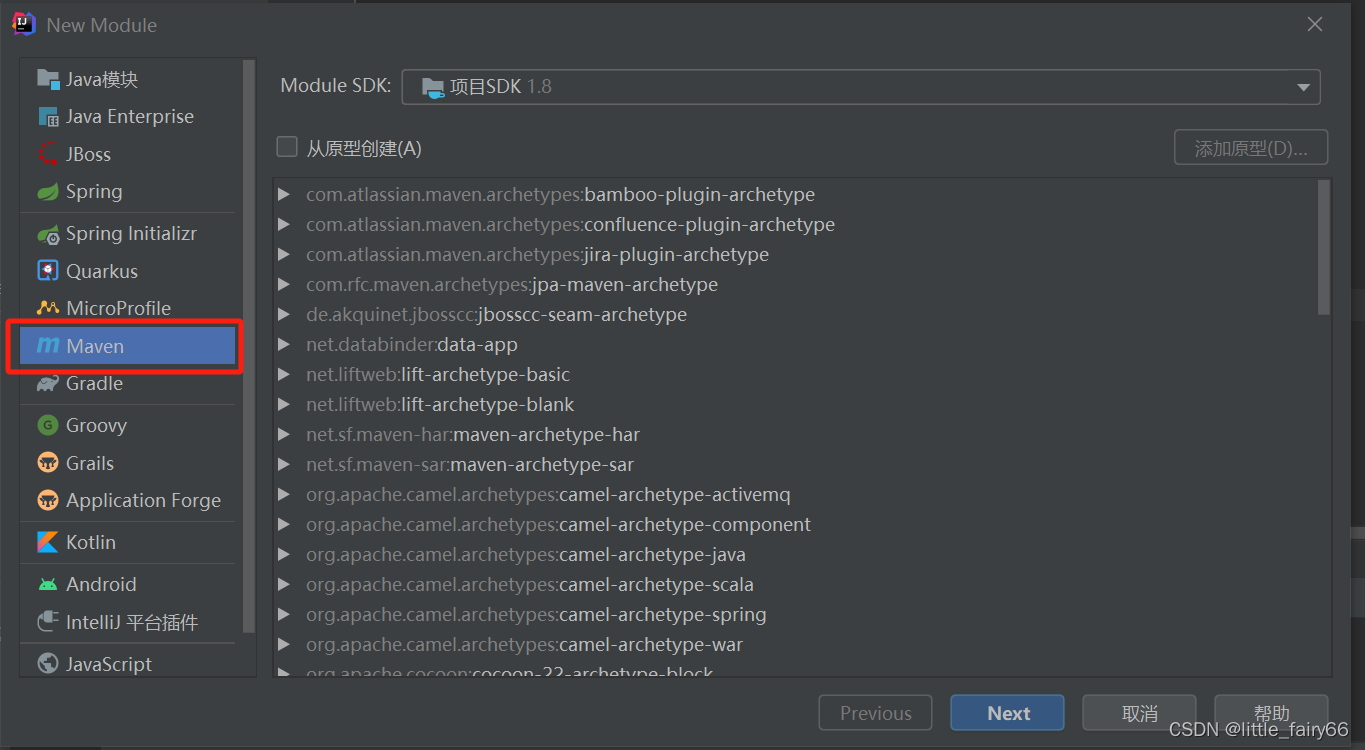
Task: Click the IntelliJ logo in title bar
Action: point(24,24)
